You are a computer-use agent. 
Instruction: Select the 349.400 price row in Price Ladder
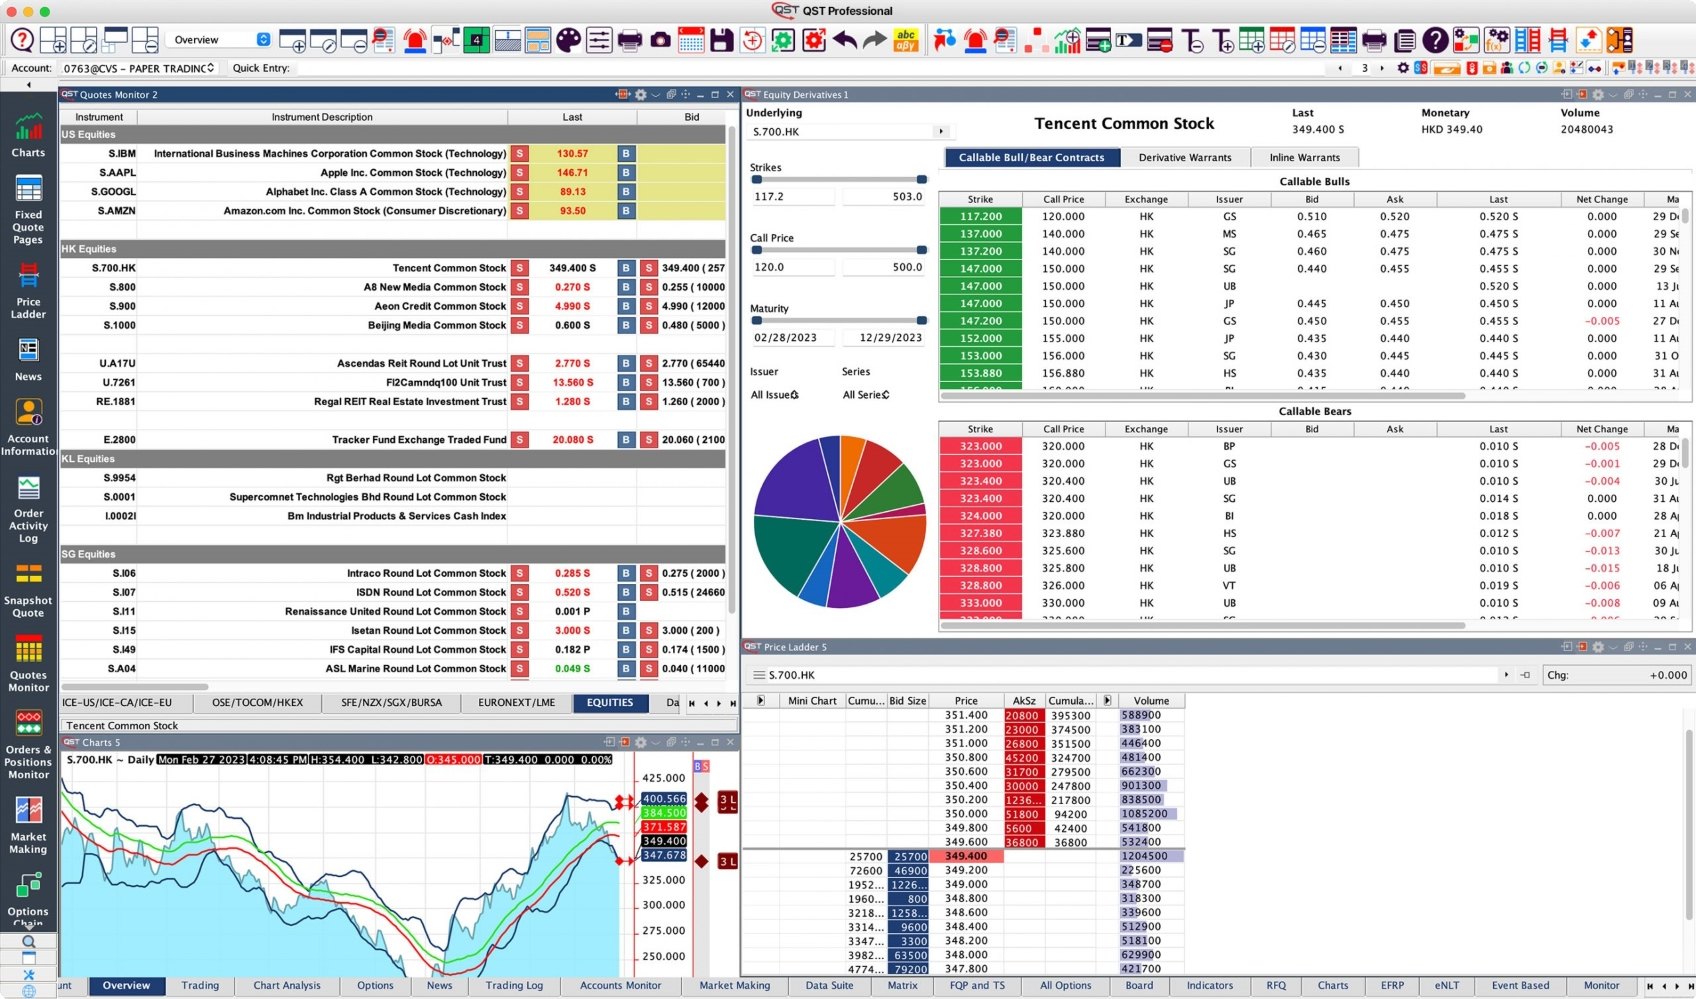click(x=966, y=856)
